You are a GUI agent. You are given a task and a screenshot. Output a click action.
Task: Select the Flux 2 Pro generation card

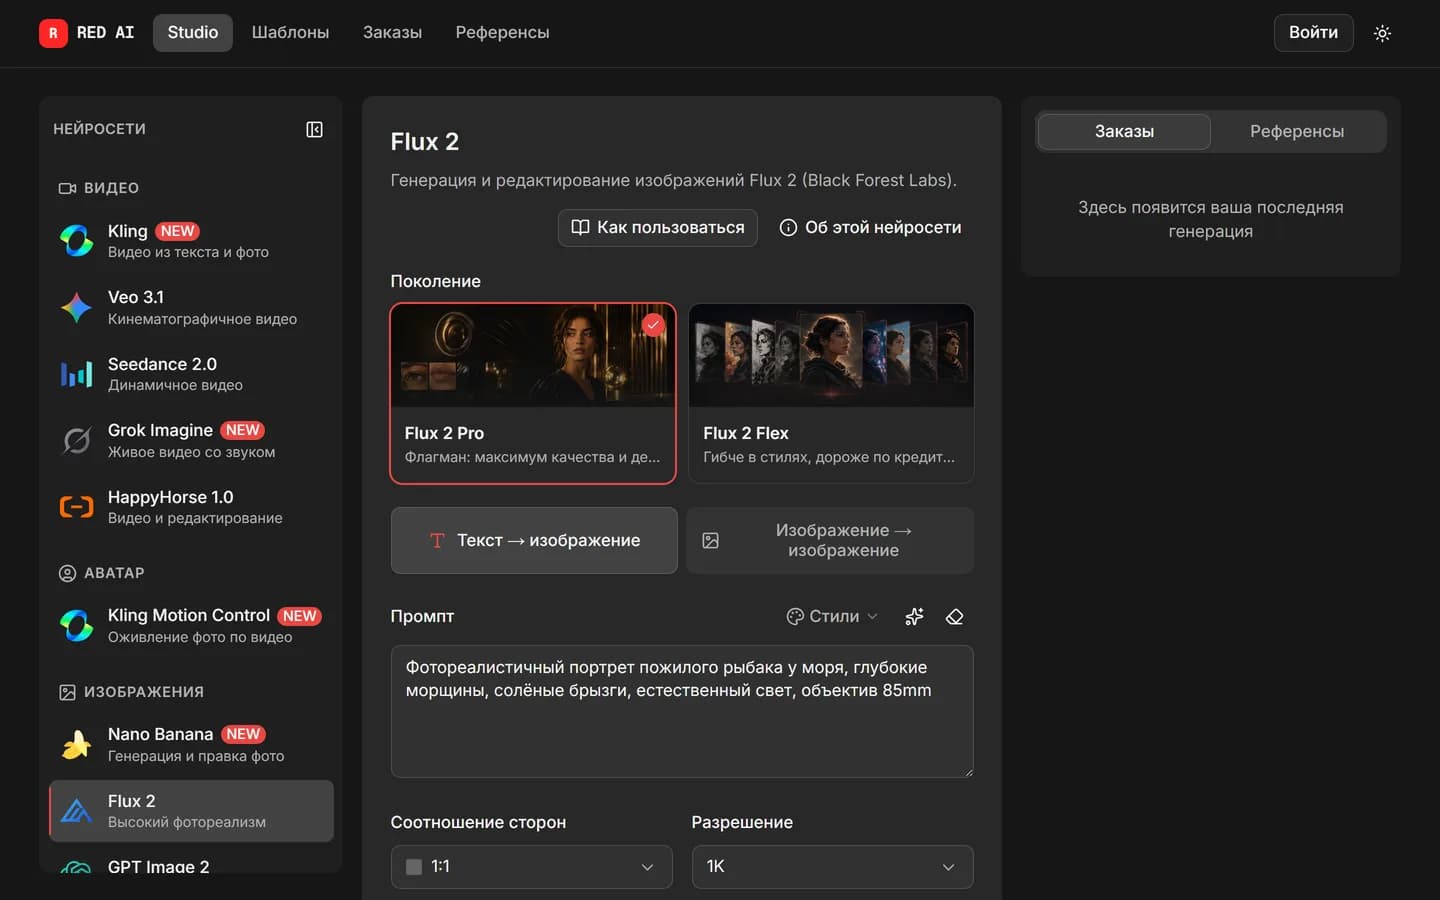click(533, 393)
